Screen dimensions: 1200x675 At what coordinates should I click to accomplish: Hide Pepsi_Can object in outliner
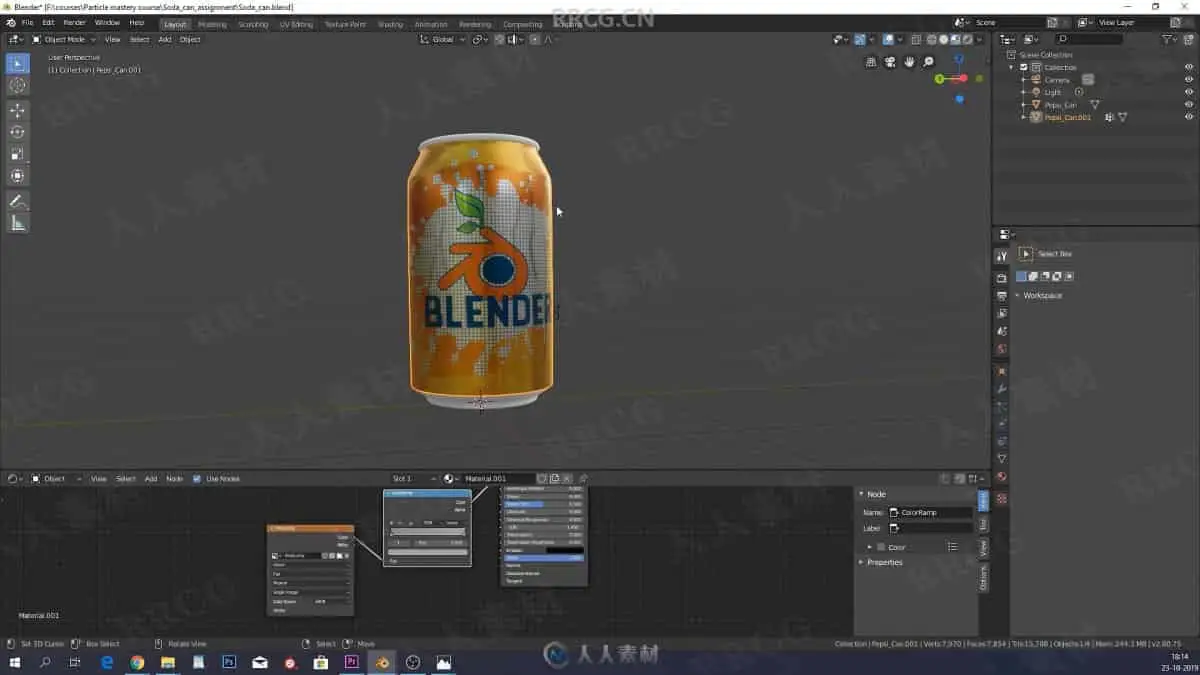(x=1189, y=104)
